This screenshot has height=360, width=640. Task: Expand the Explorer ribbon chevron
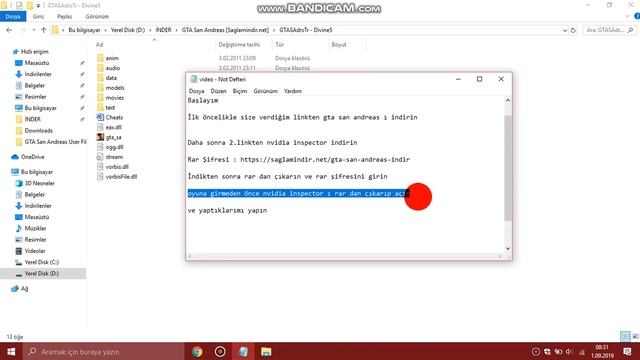click(627, 16)
